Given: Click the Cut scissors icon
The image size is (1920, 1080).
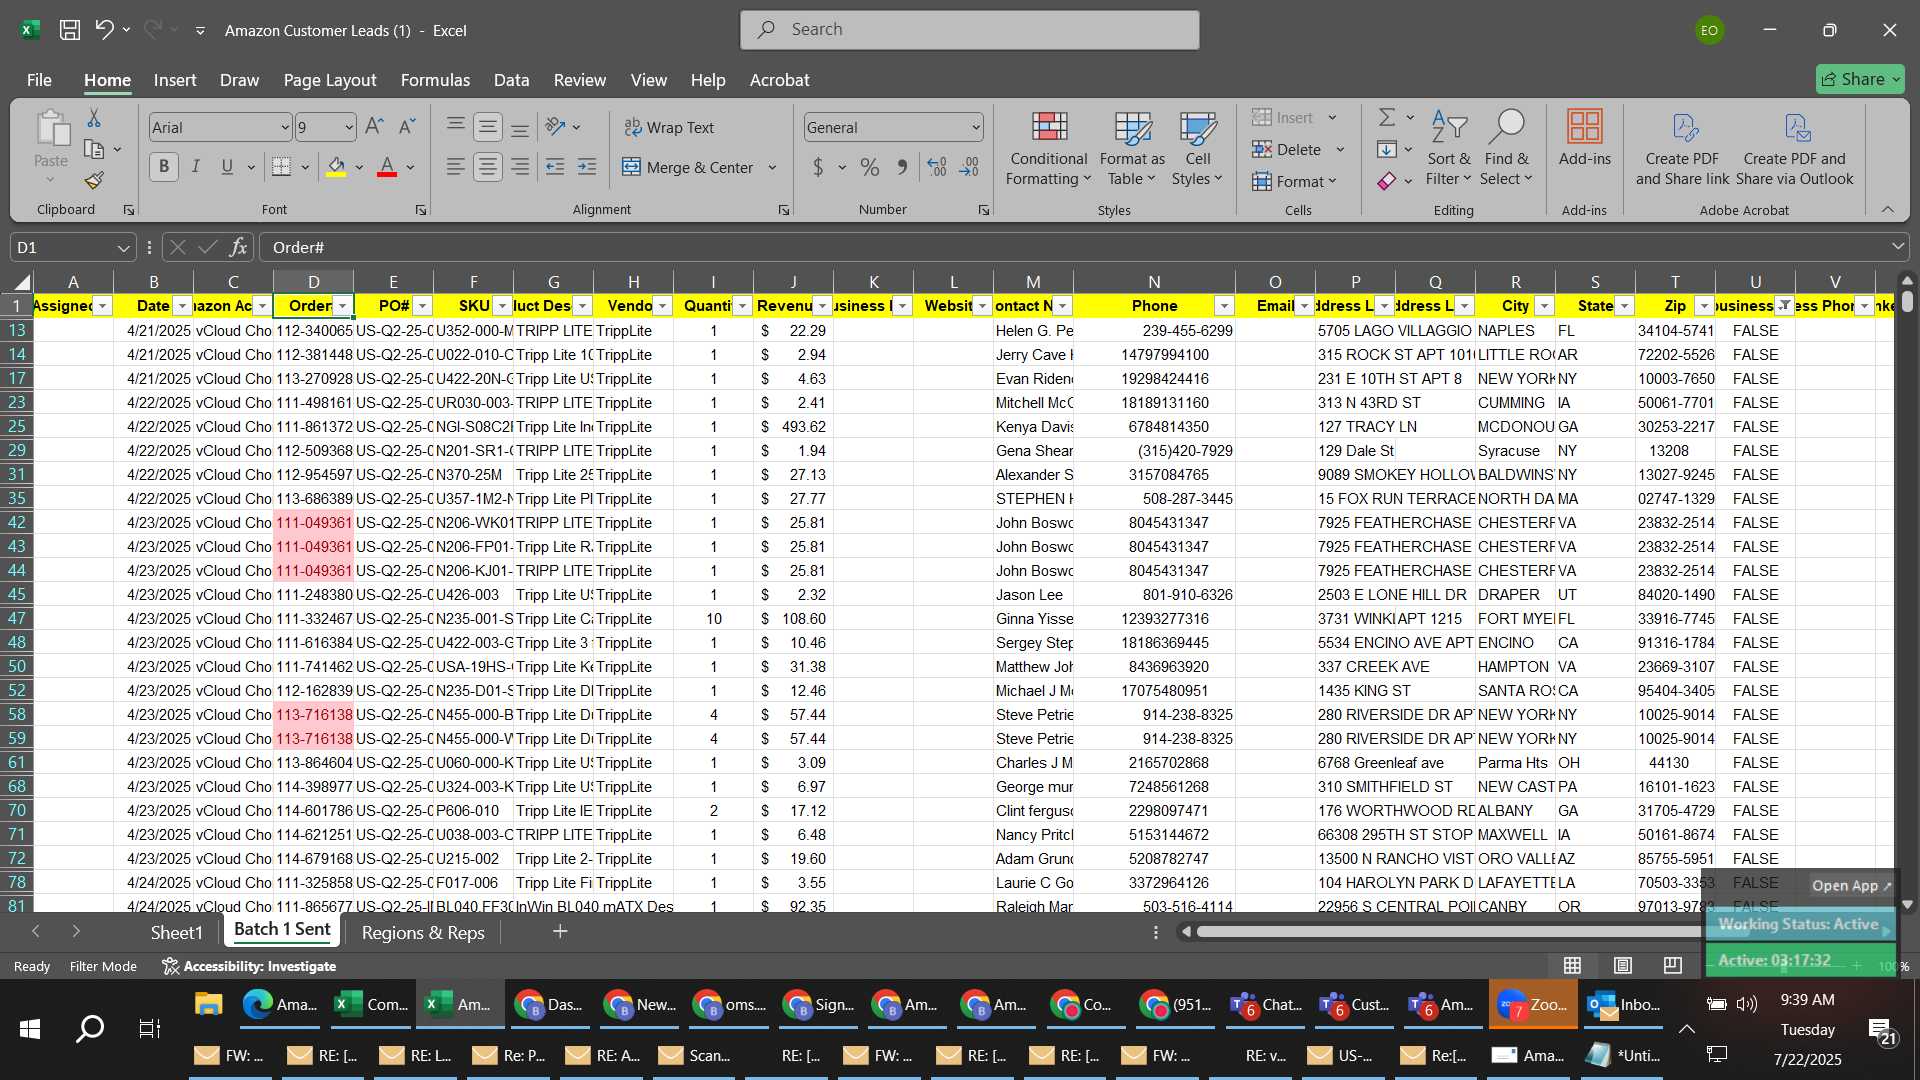Looking at the screenshot, I should coord(94,118).
